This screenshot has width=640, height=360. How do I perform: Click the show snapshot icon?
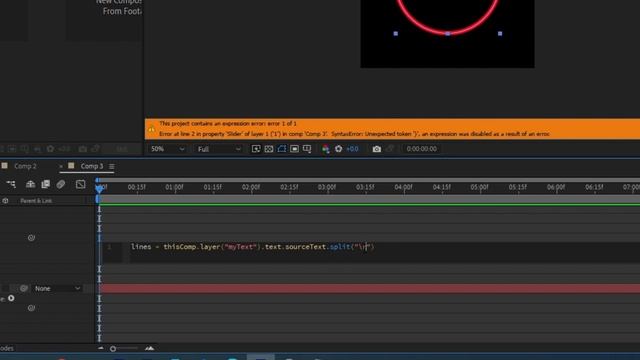pos(390,149)
